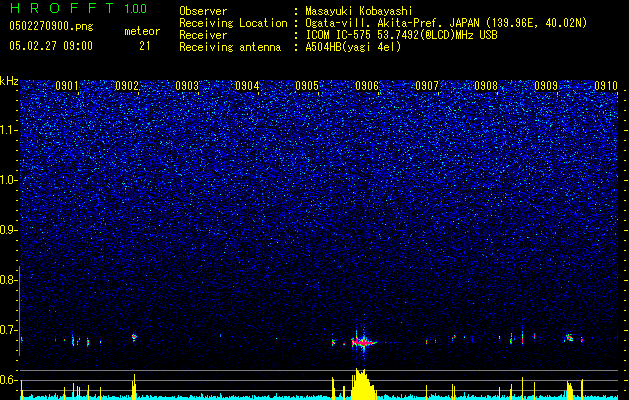The width and height of the screenshot is (629, 400).
Task: Click the 0906 time marker
Action: click(x=367, y=85)
